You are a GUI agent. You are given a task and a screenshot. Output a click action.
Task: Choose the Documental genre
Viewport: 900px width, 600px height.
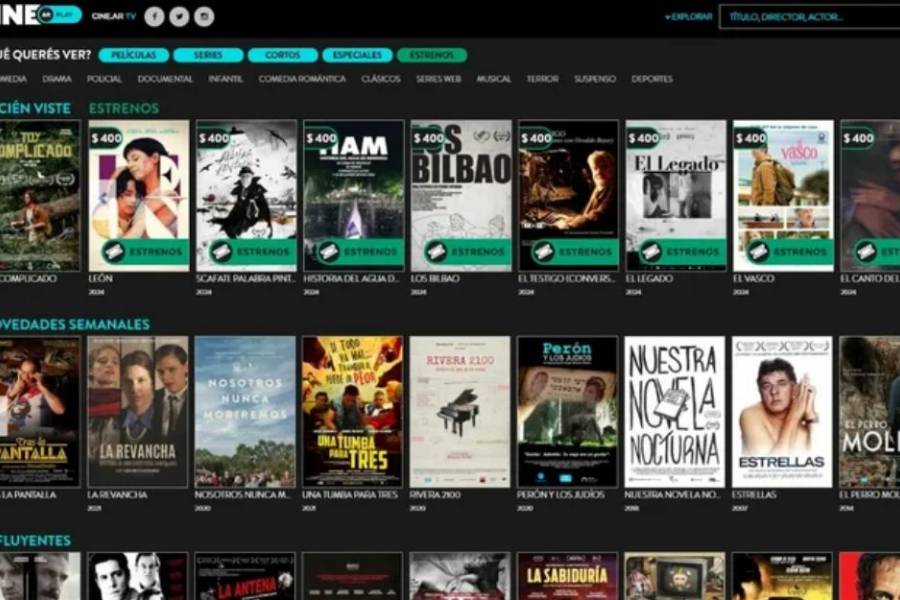point(165,79)
